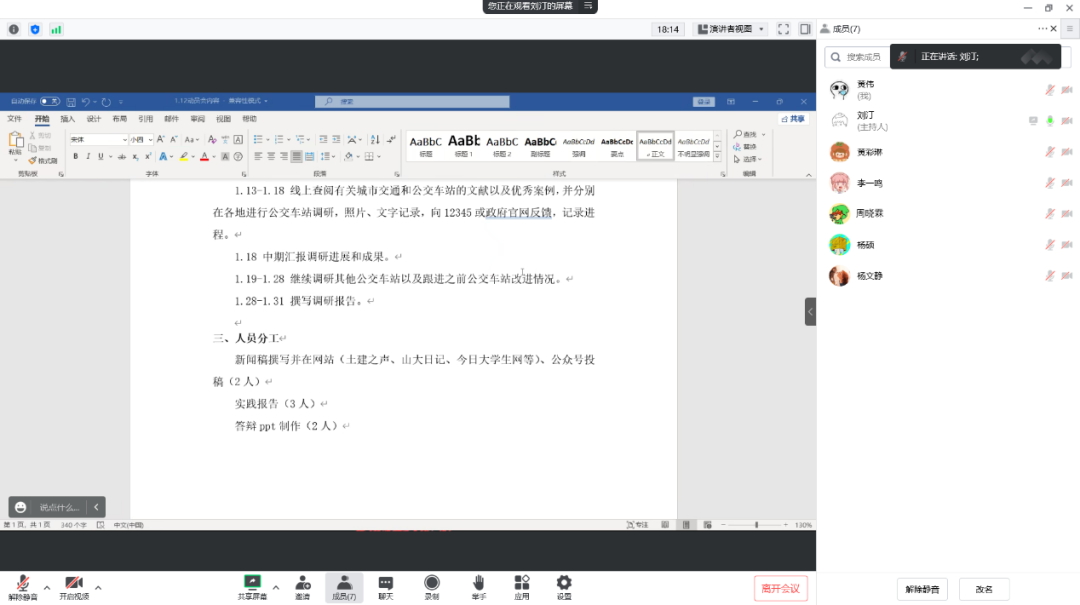1080x605 pixels.
Task: Open the speaker view dropdown
Action: click(x=730, y=29)
